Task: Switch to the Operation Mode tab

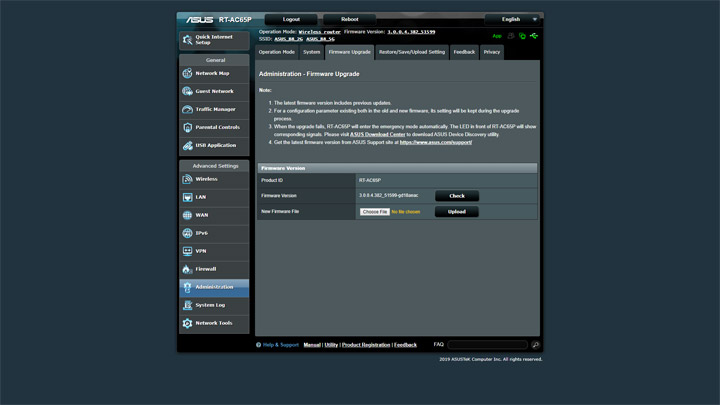Action: click(276, 52)
